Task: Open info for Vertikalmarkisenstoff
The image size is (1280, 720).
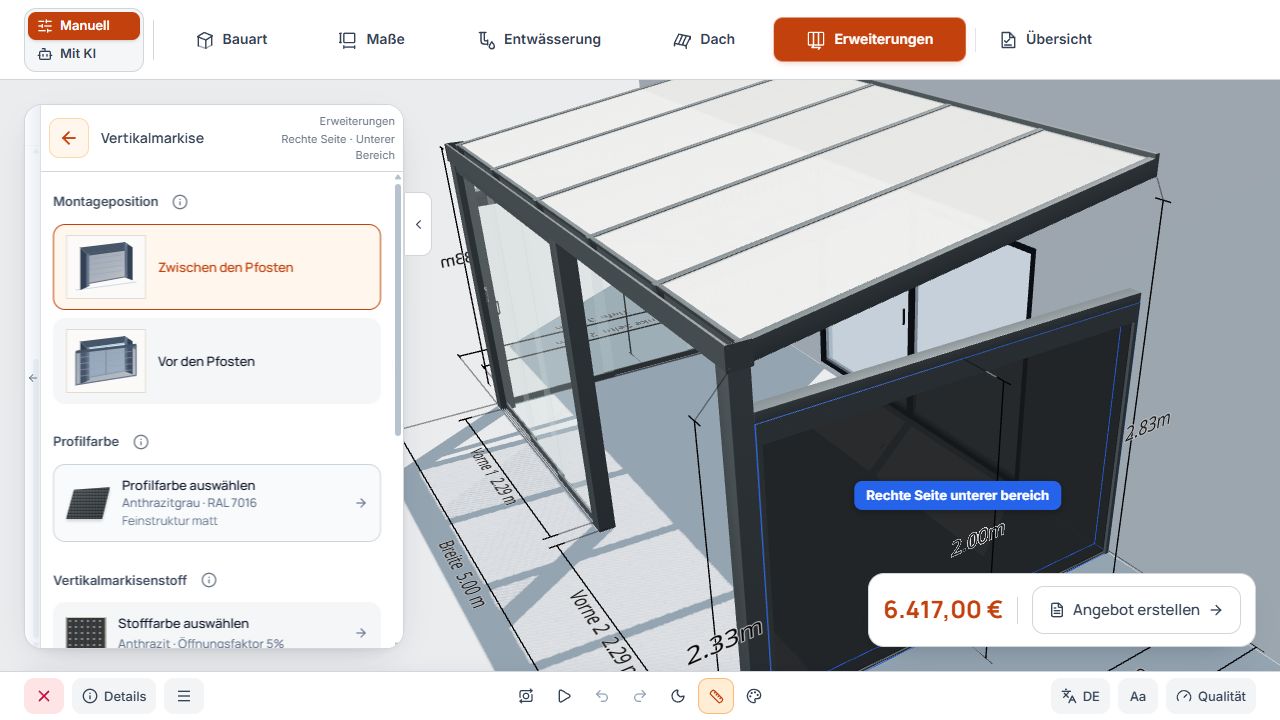Action: click(x=209, y=580)
